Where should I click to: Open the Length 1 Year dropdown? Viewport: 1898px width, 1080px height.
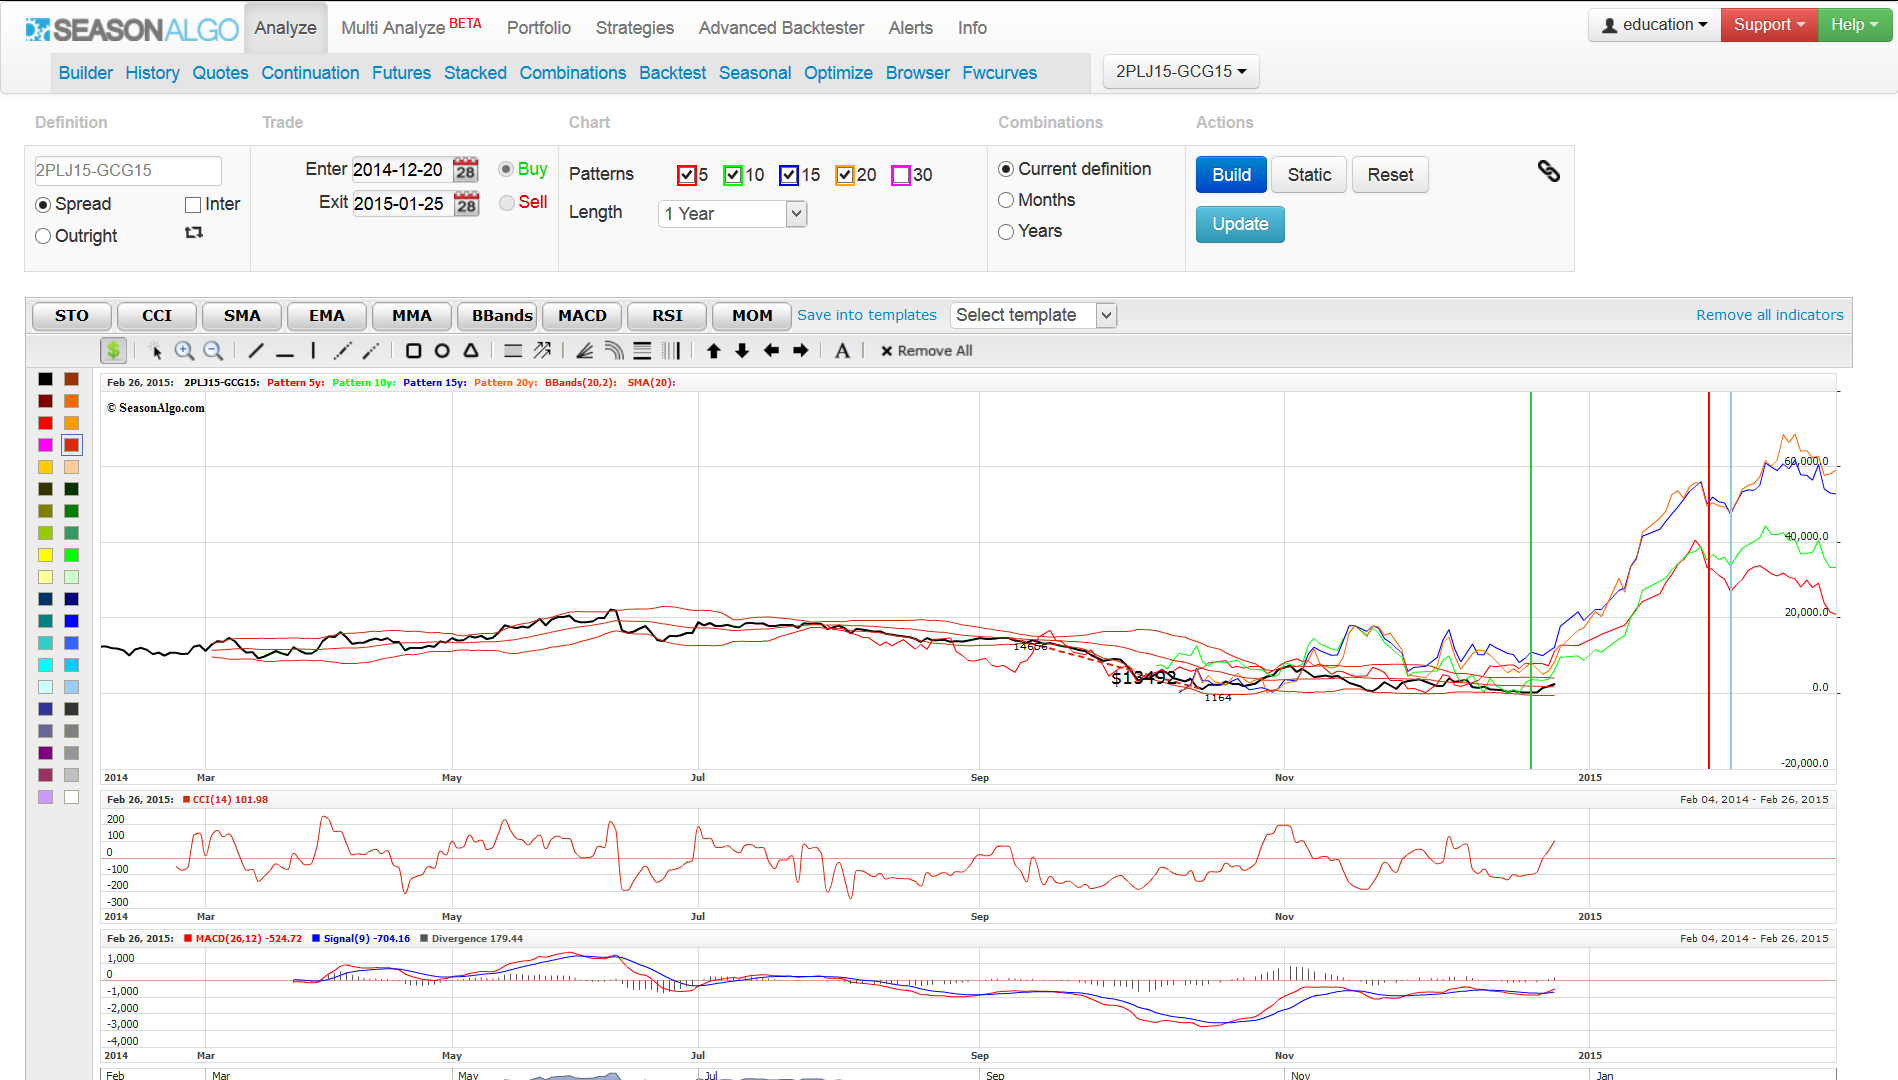(732, 214)
